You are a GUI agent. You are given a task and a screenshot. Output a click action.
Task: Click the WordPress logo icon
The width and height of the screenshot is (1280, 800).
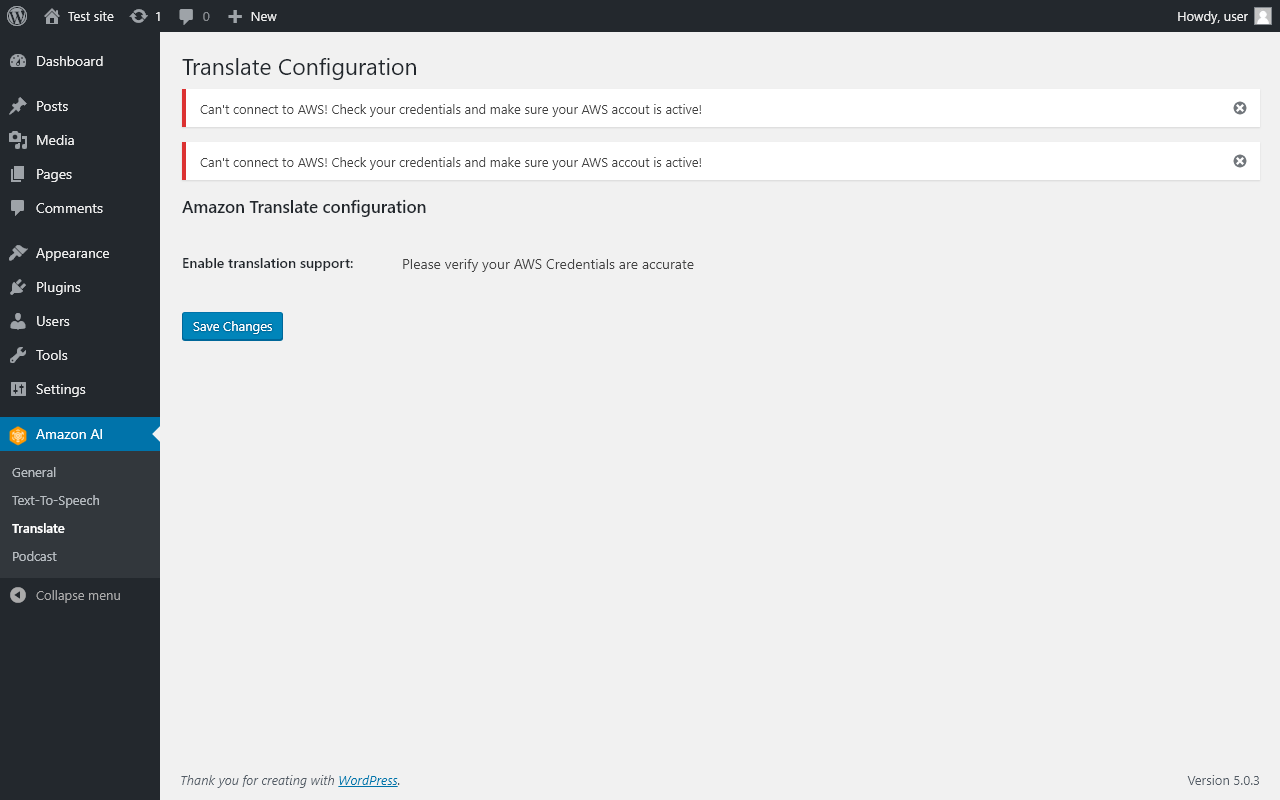[17, 16]
